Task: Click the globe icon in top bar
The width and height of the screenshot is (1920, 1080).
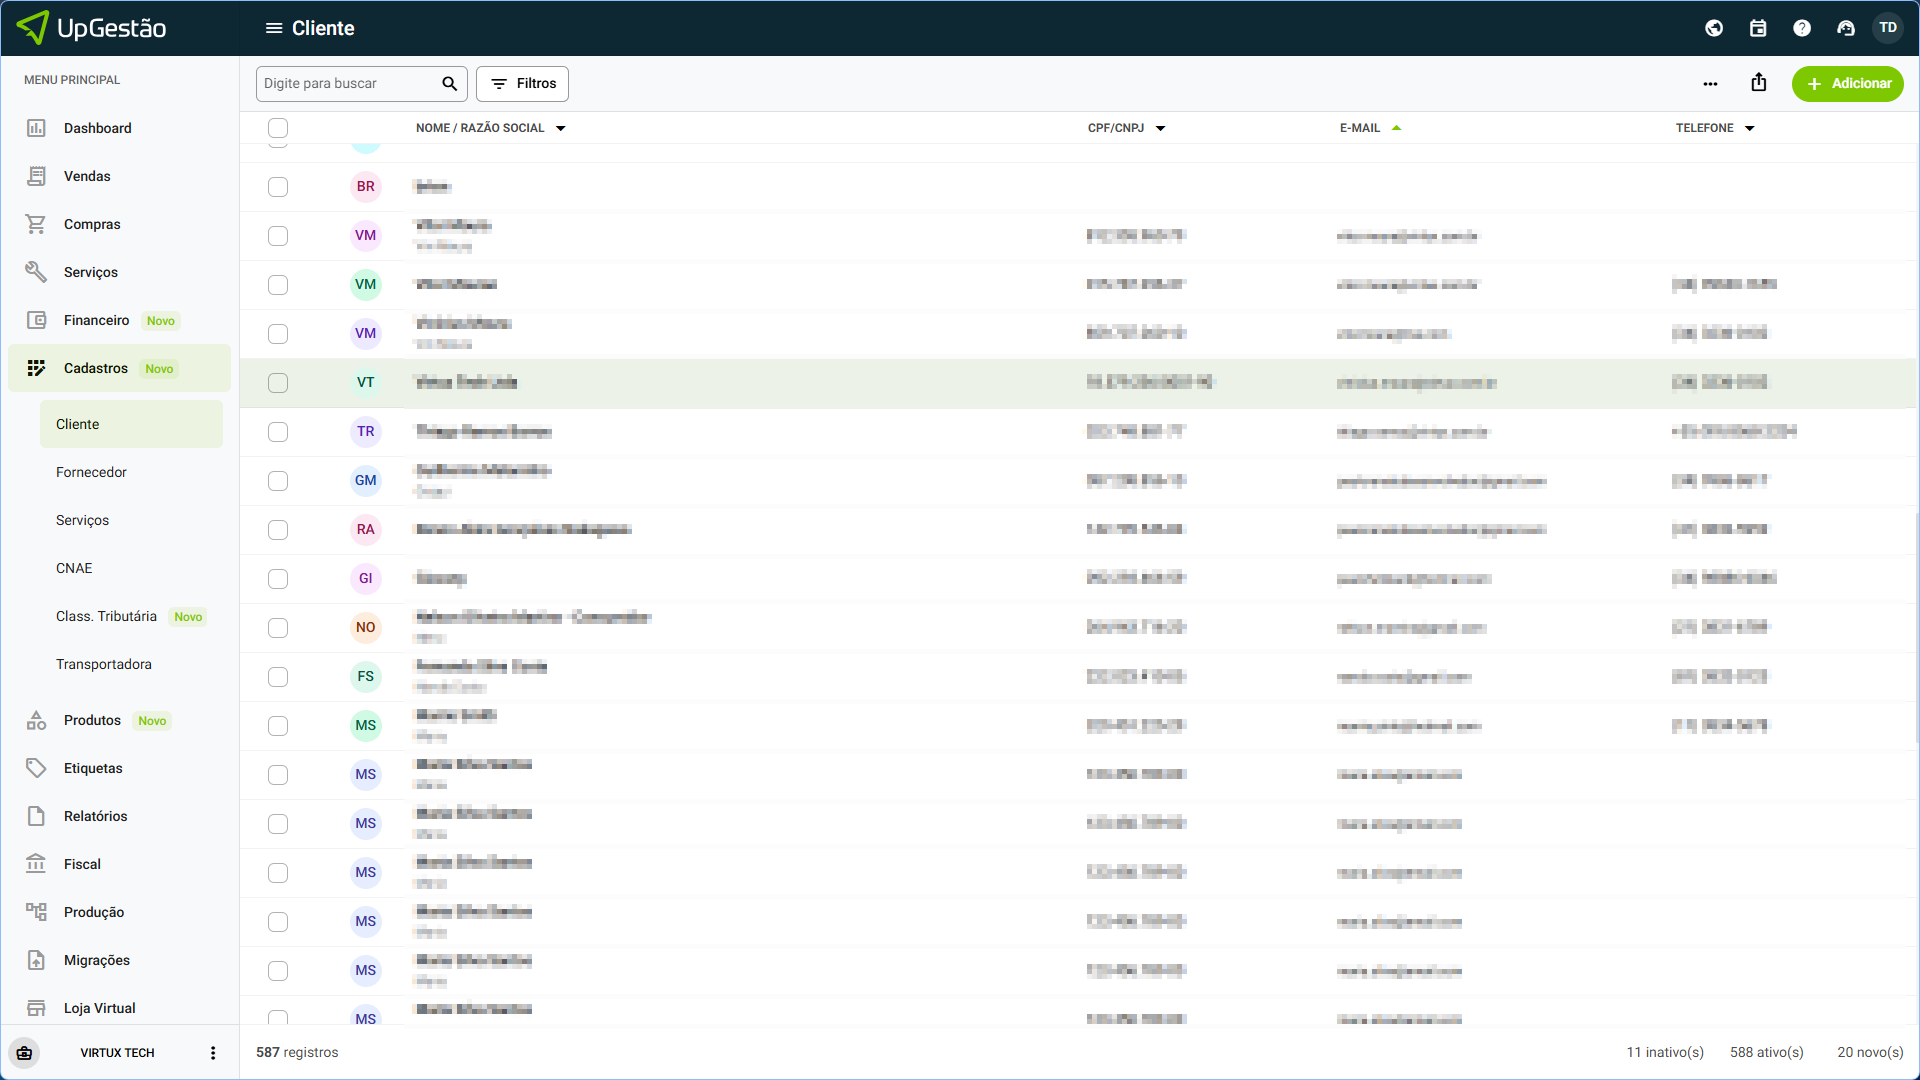Action: 1714,28
